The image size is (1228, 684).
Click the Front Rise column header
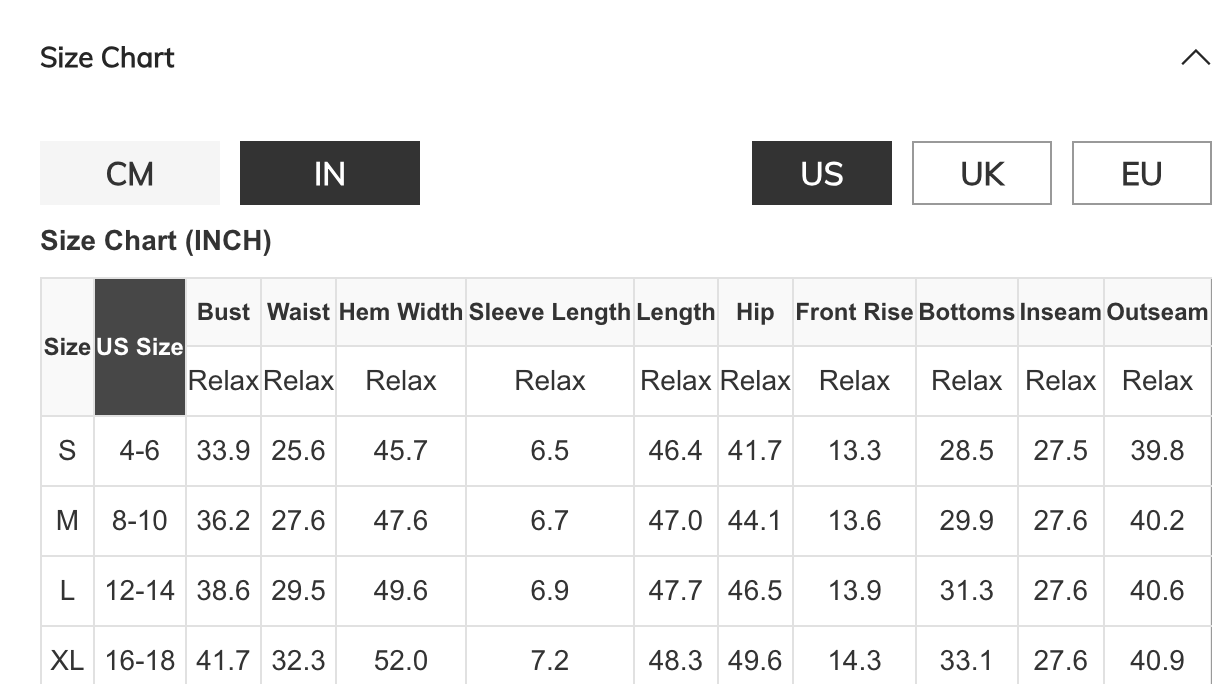854,312
